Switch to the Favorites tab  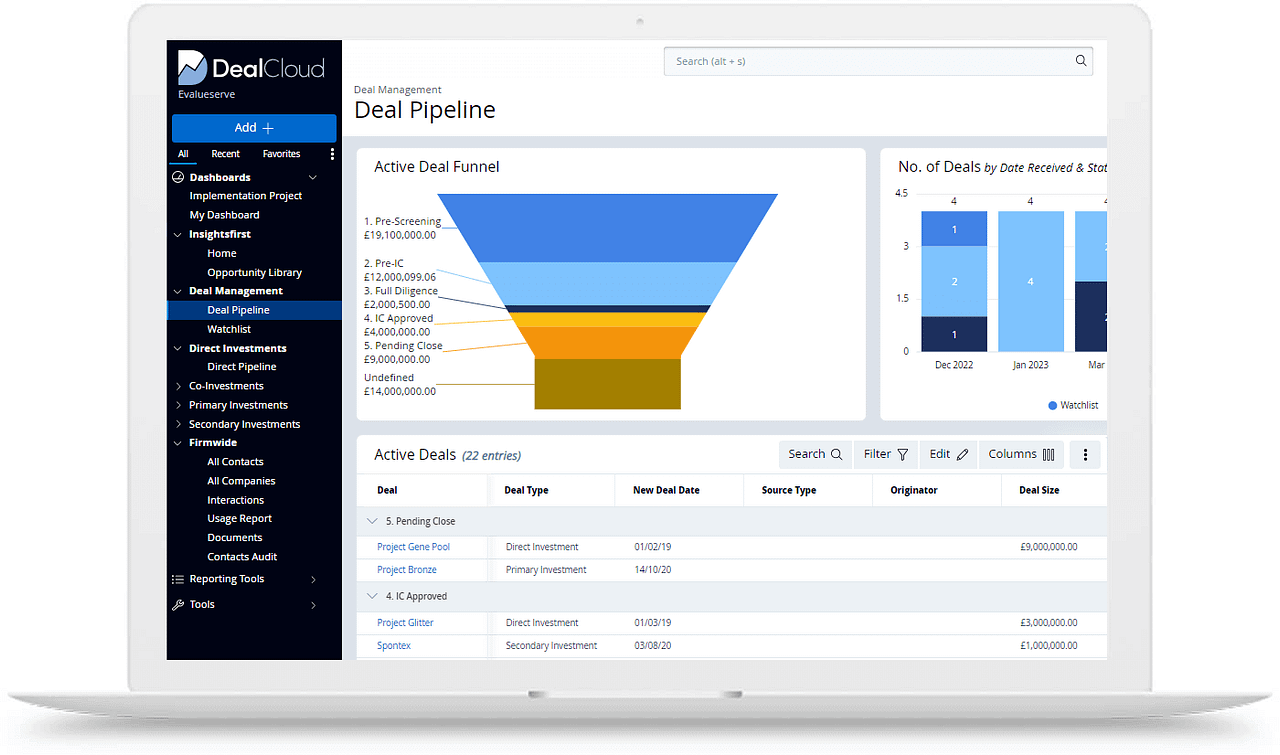pyautogui.click(x=281, y=154)
